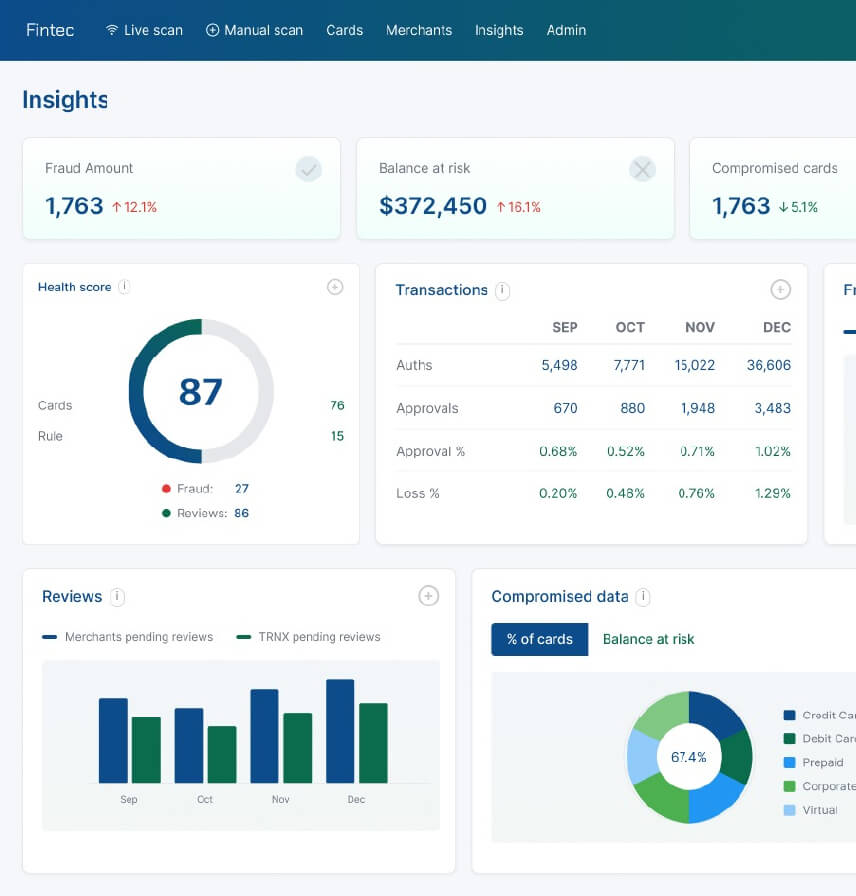Click Loss % OCT value 0.48%
Viewport: 856px width, 896px height.
[625, 493]
